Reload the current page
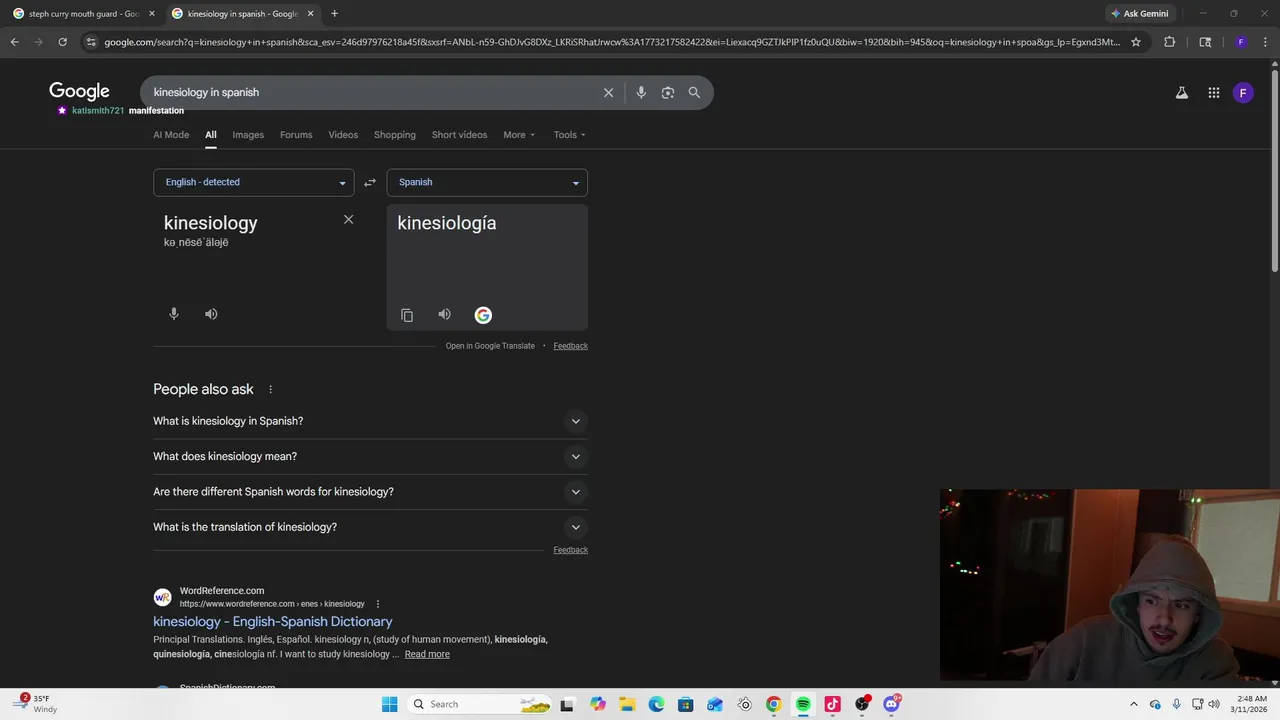The height and width of the screenshot is (720, 1280). (62, 42)
